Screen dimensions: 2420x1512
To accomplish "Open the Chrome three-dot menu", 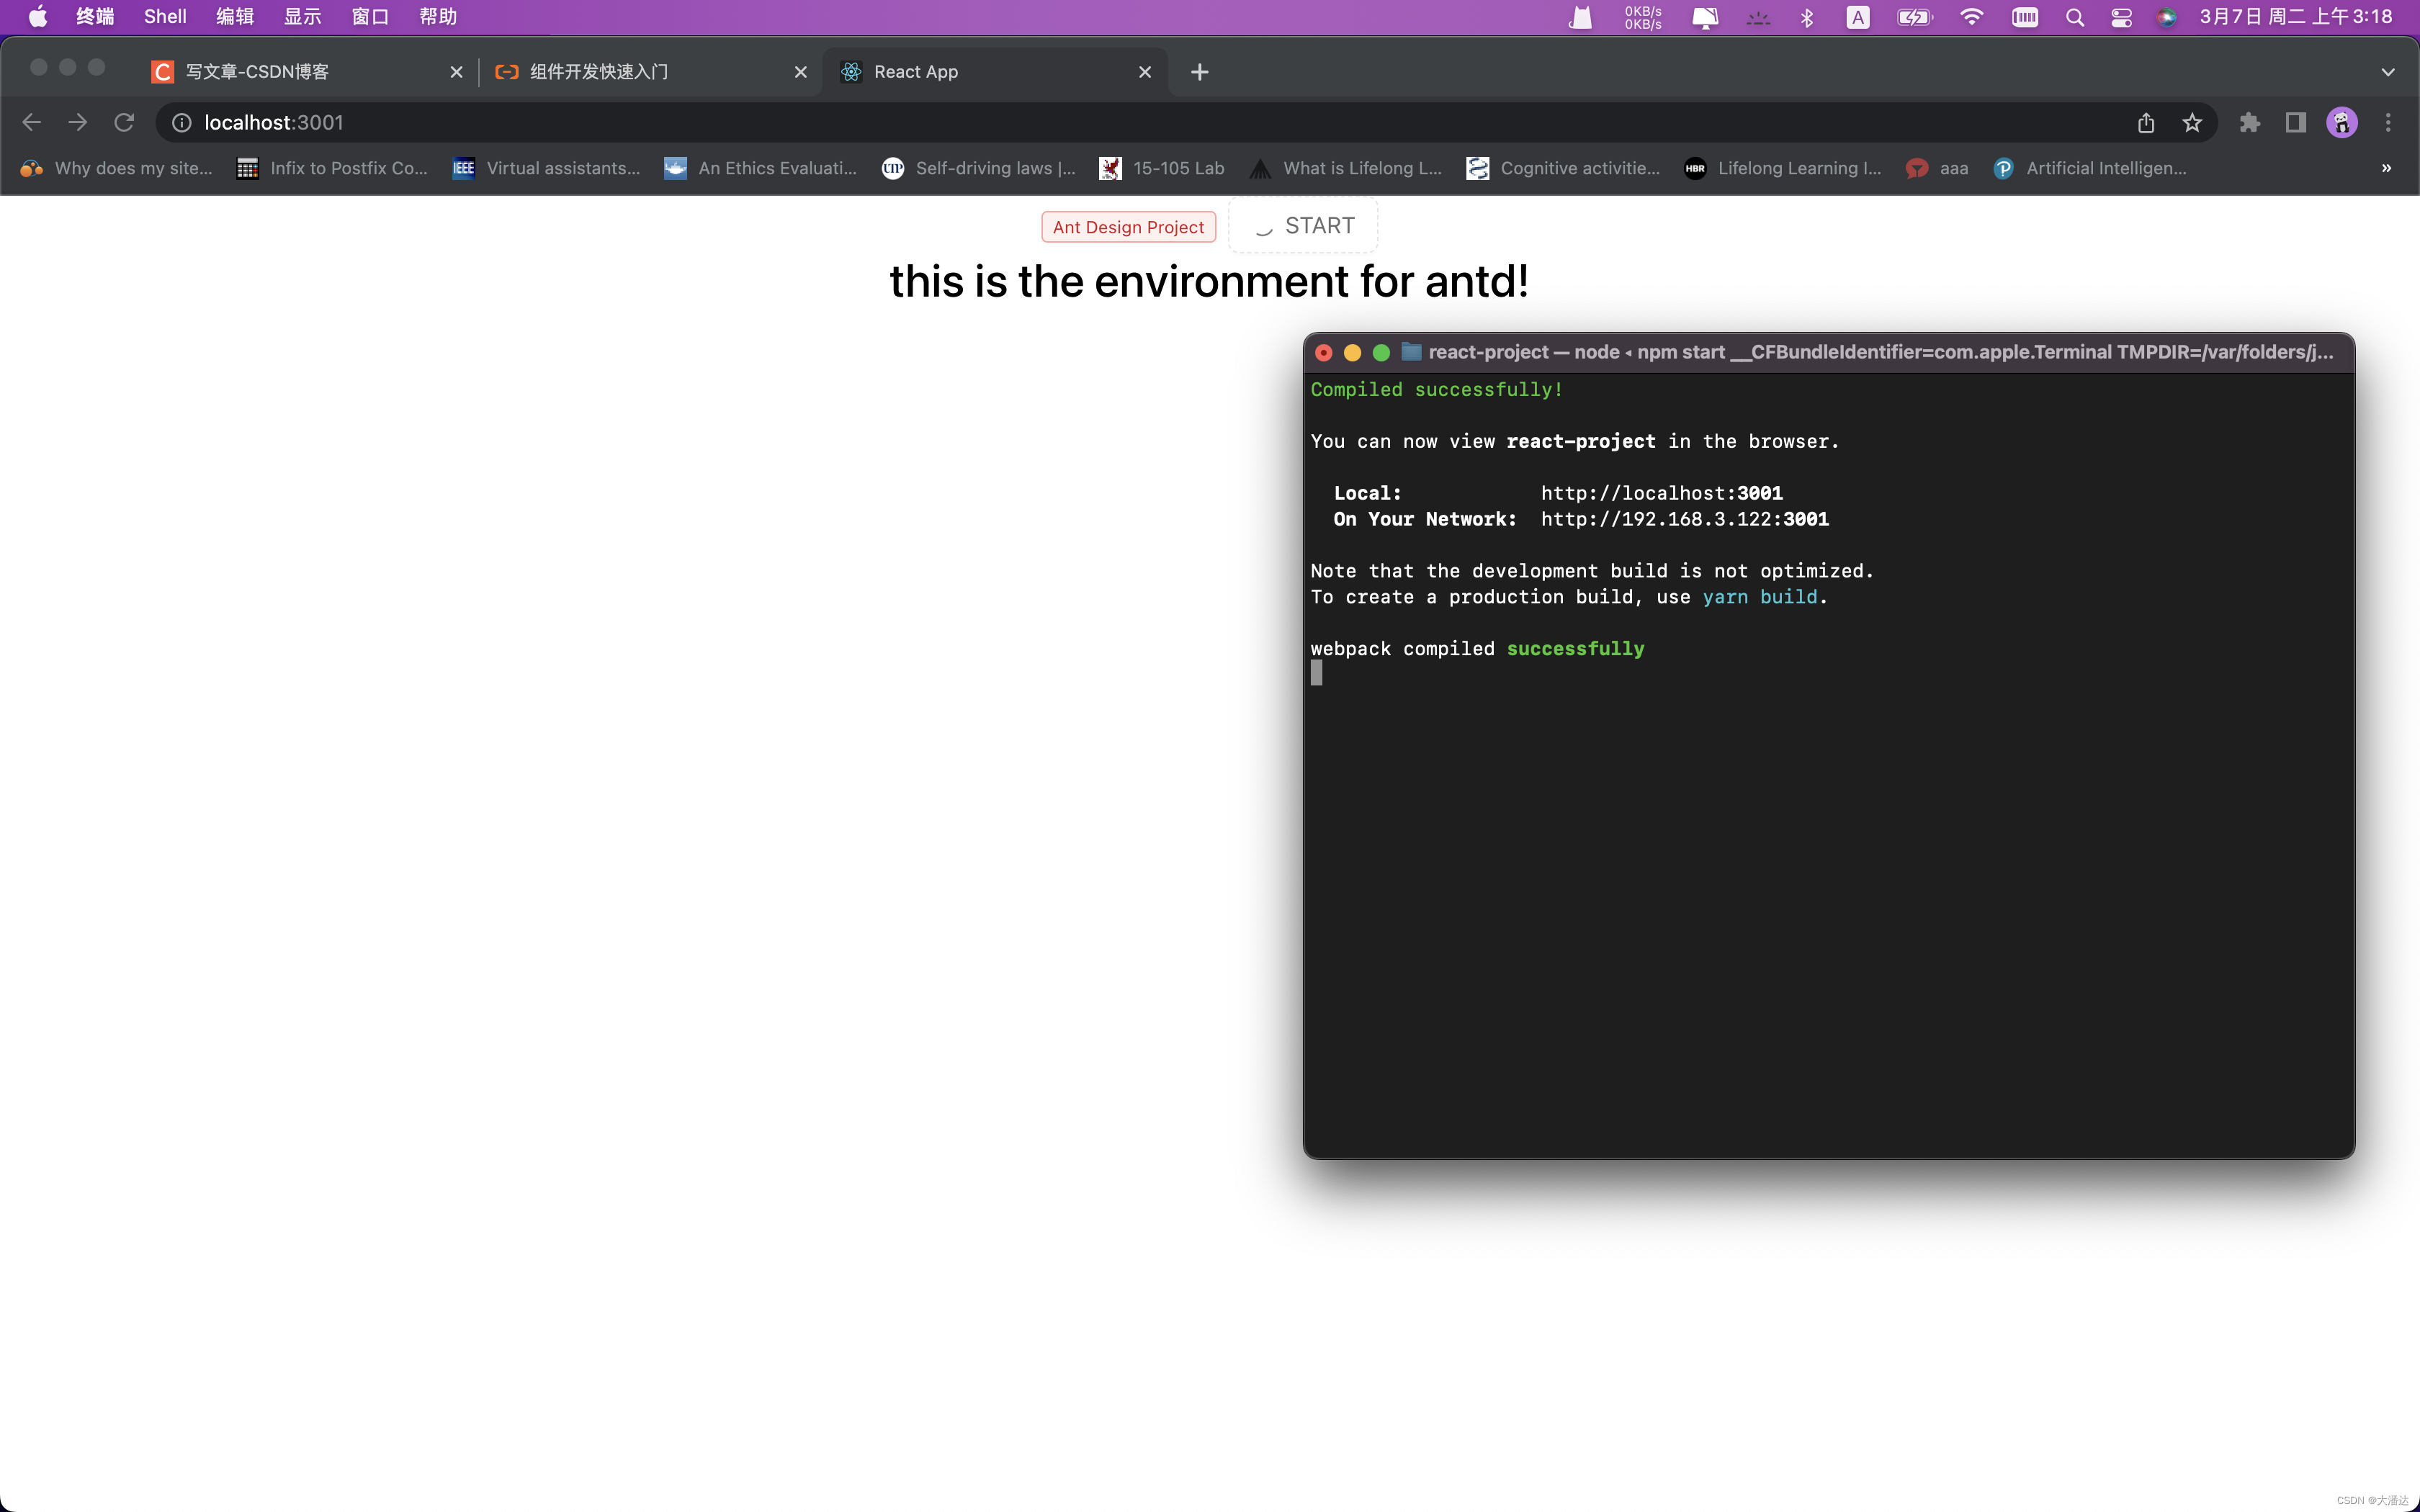I will point(2388,122).
